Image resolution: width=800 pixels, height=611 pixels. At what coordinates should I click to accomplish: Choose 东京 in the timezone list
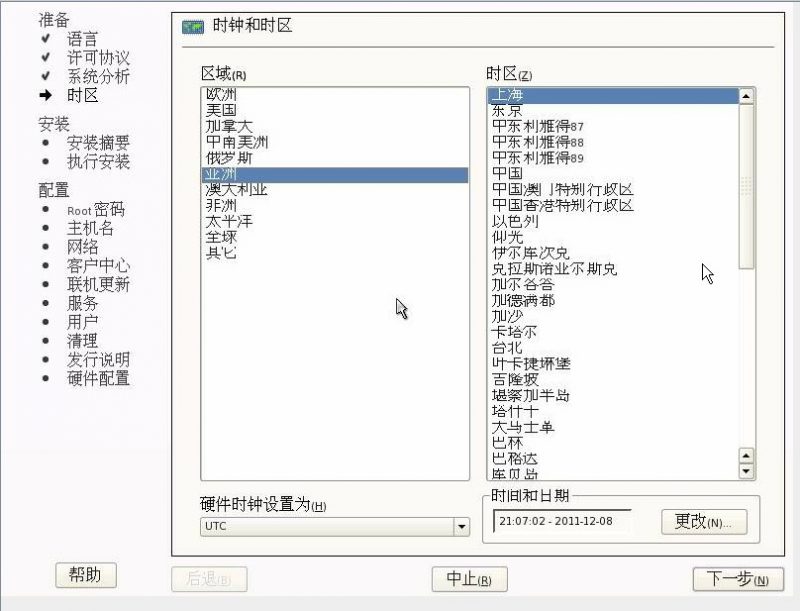point(508,111)
